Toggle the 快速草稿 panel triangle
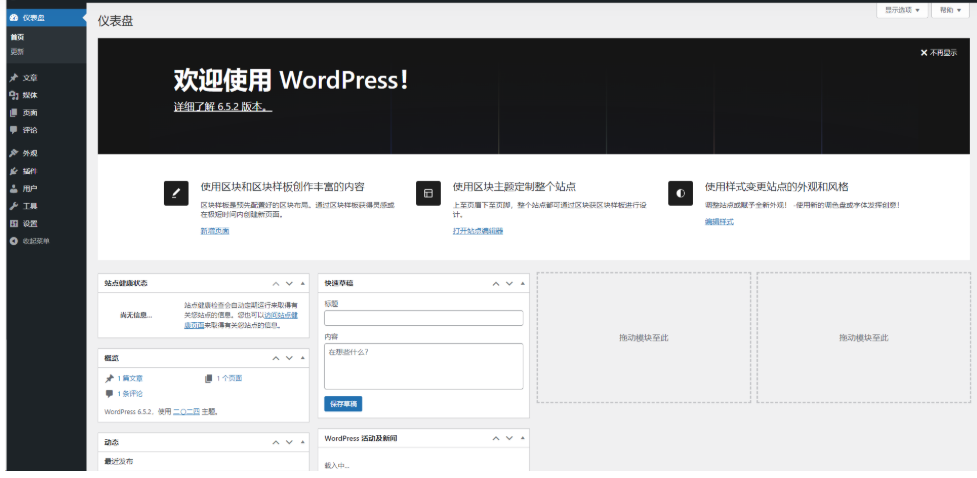 point(522,283)
